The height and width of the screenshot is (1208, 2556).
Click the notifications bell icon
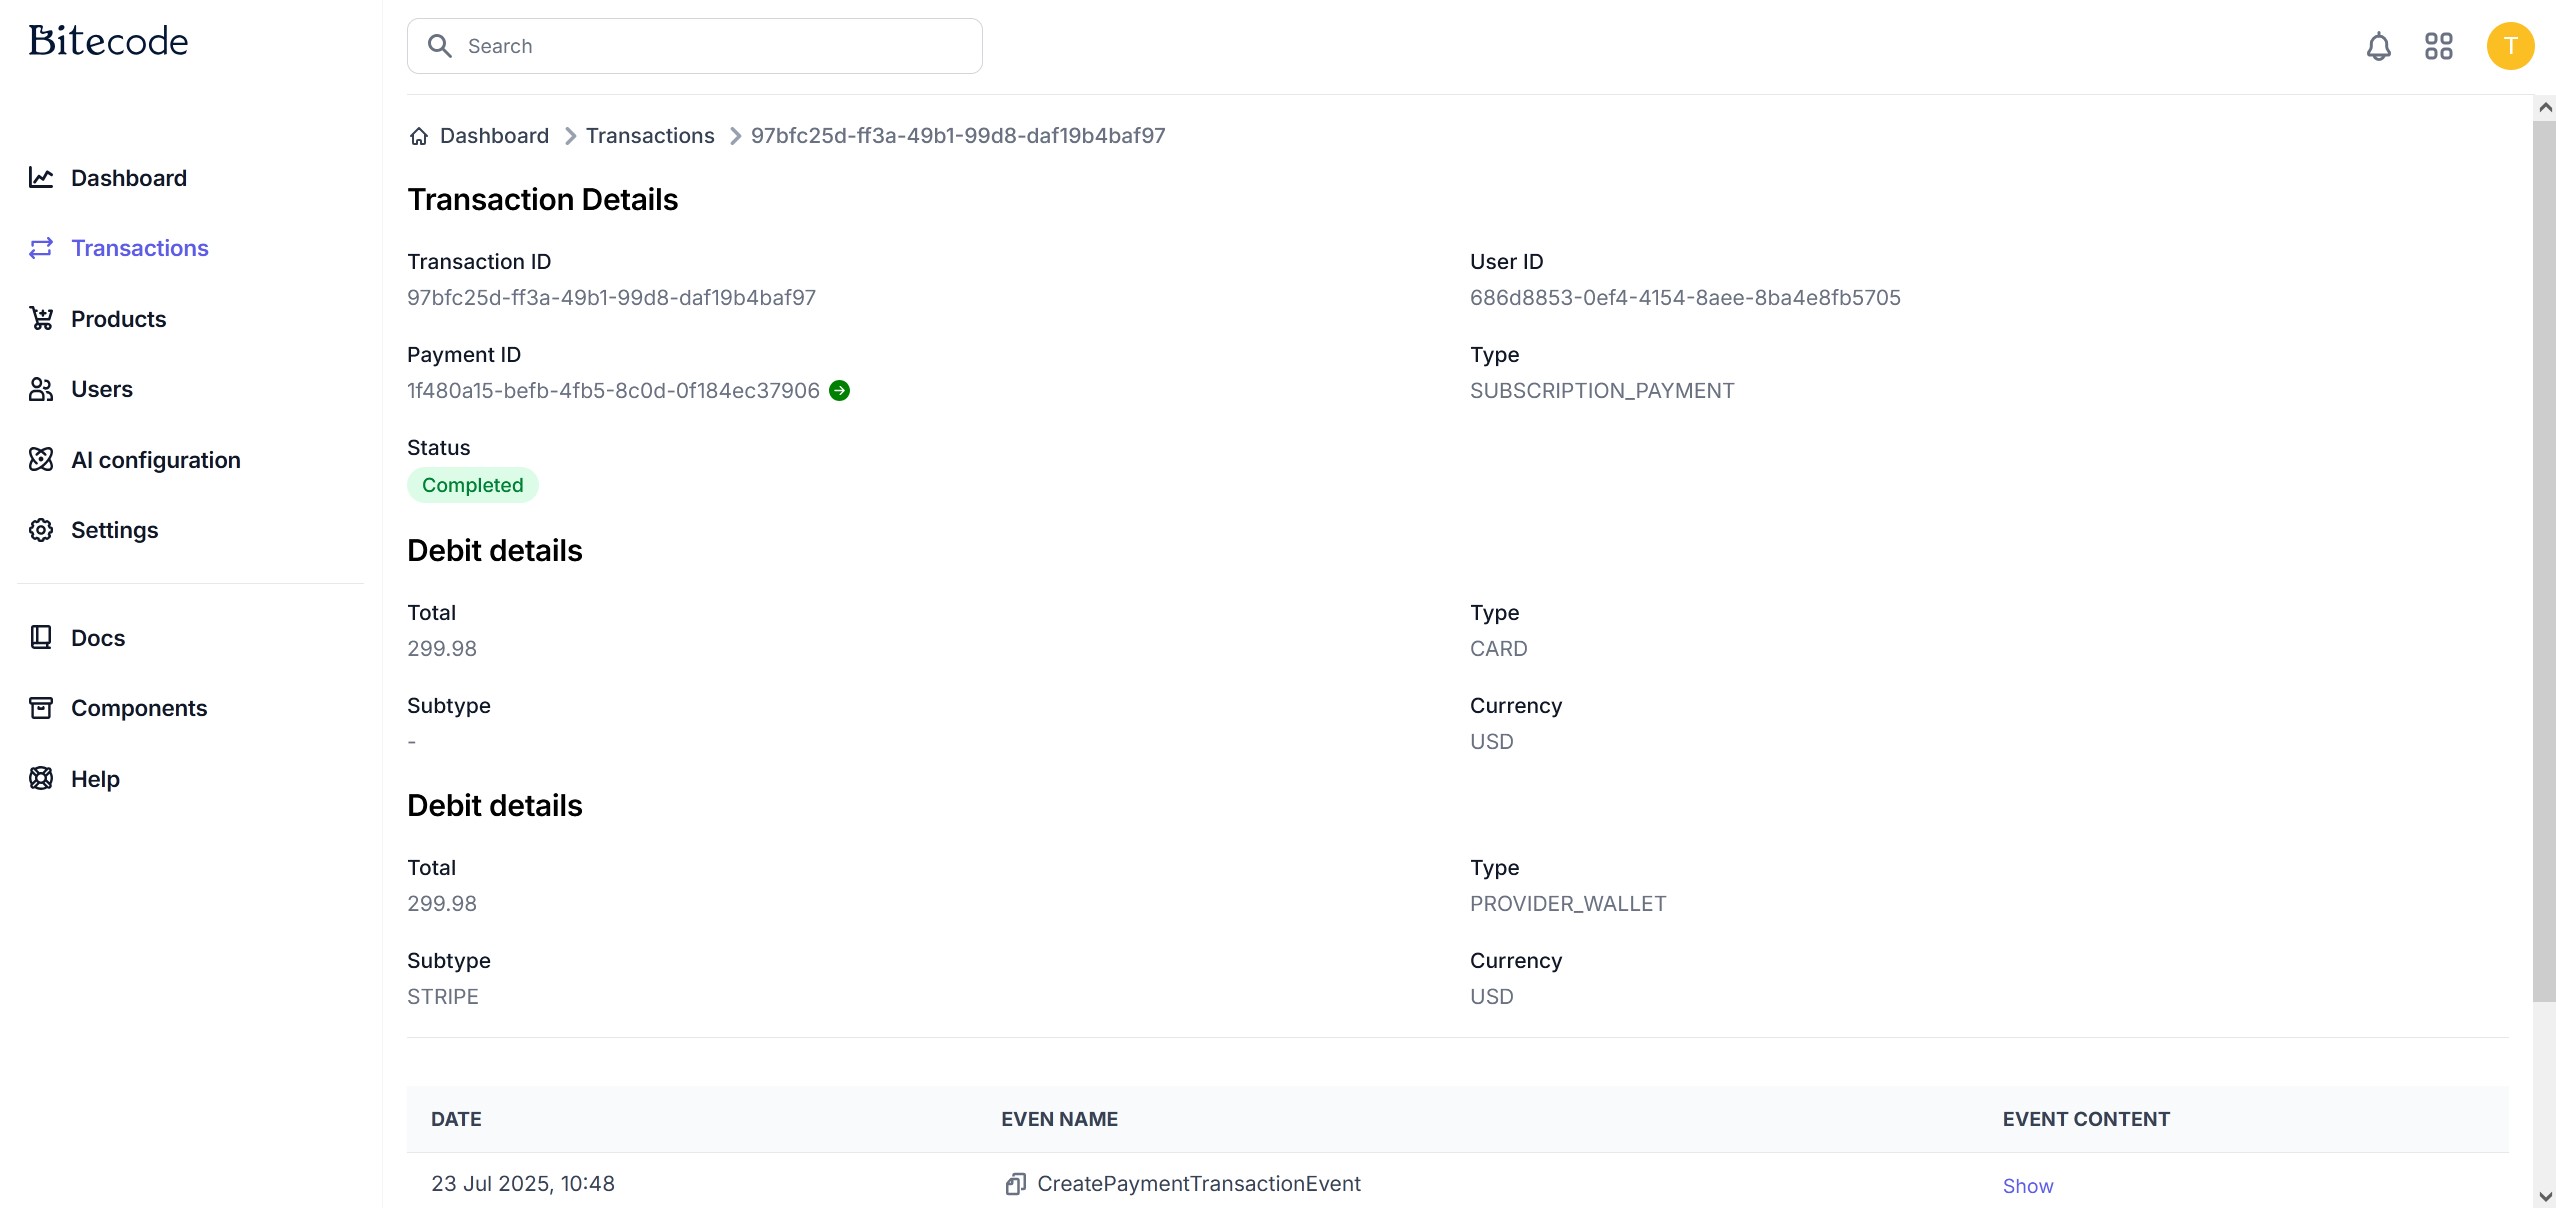coord(2378,46)
